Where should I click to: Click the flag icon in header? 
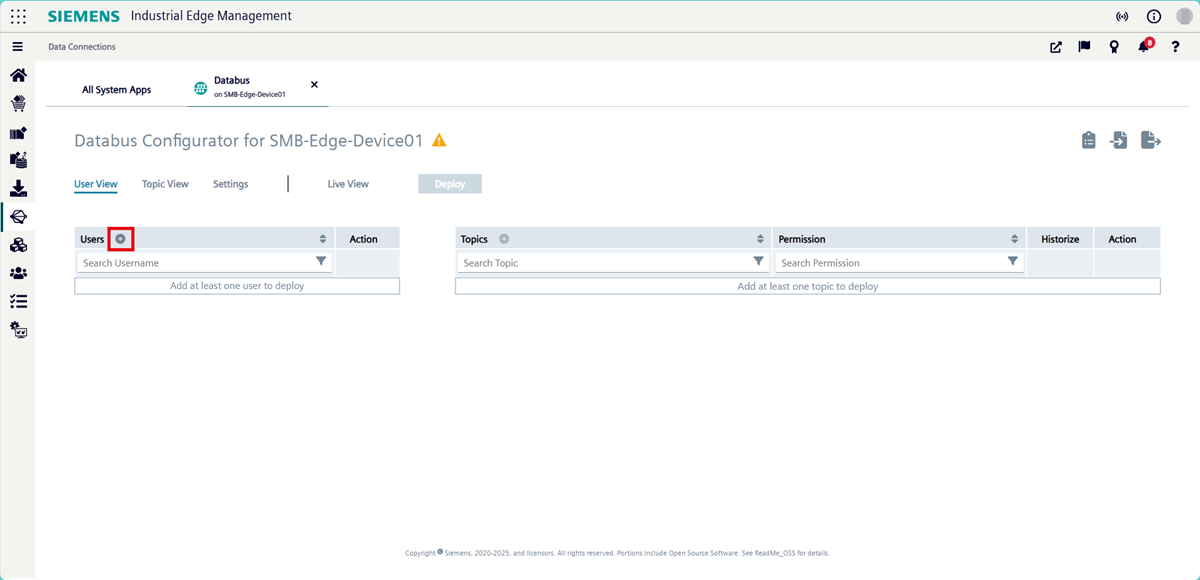point(1084,47)
